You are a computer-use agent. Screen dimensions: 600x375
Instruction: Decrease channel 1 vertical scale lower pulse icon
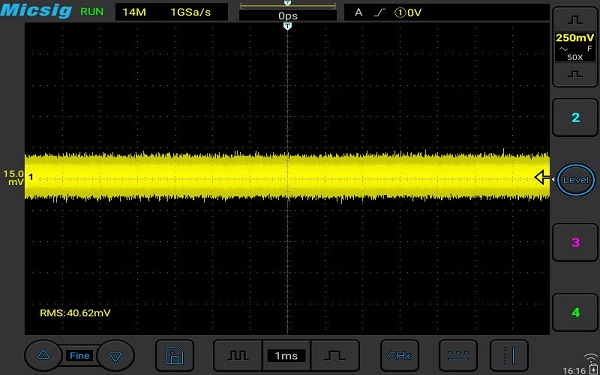575,74
